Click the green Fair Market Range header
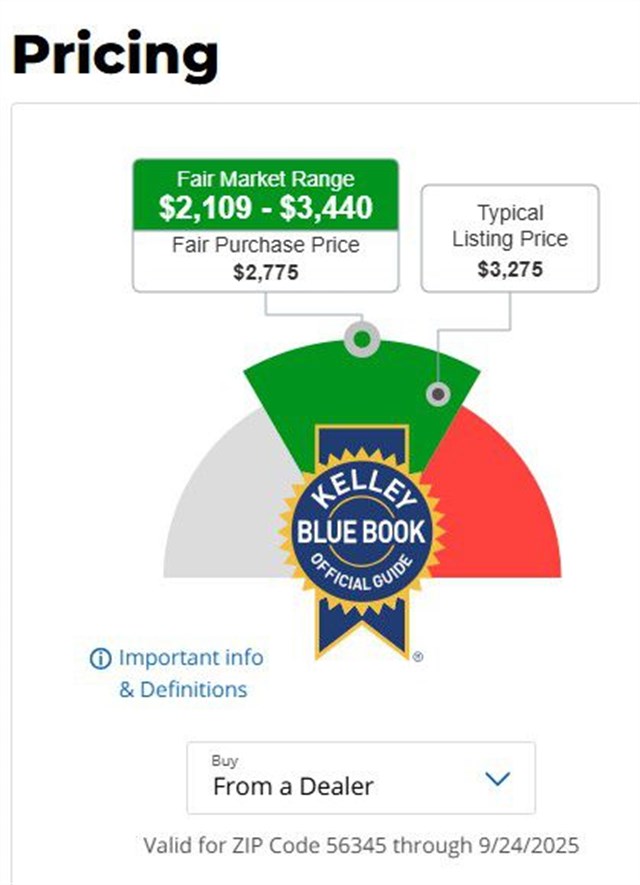The width and height of the screenshot is (640, 885). (x=265, y=180)
